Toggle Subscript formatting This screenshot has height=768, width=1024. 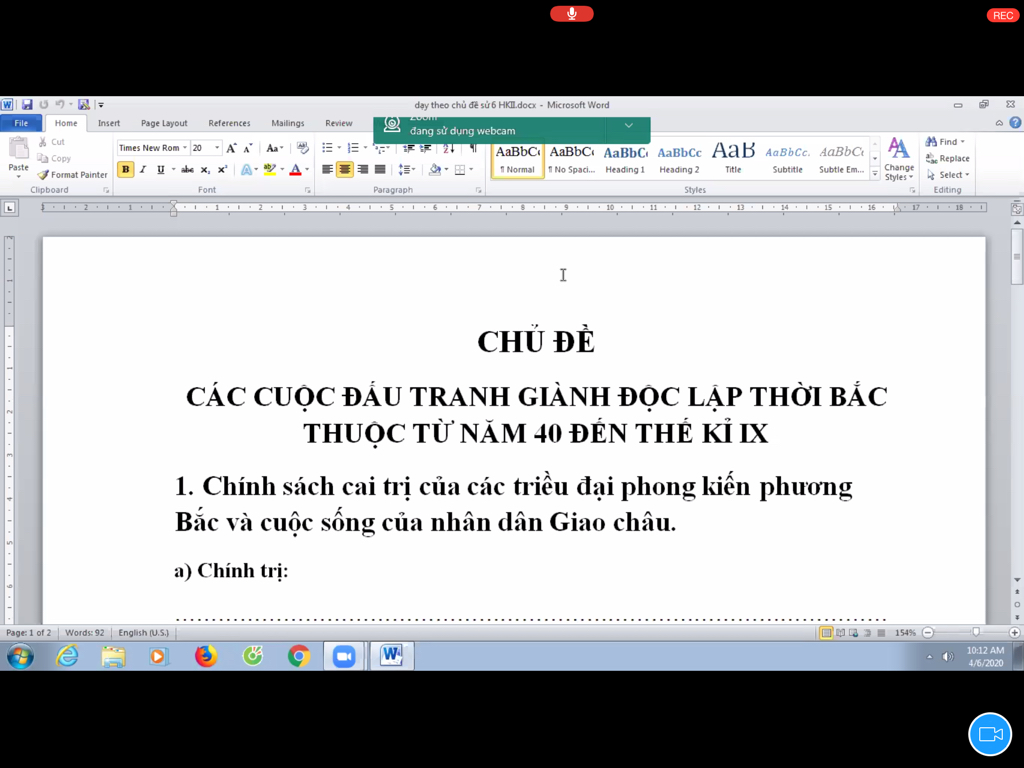click(x=205, y=169)
